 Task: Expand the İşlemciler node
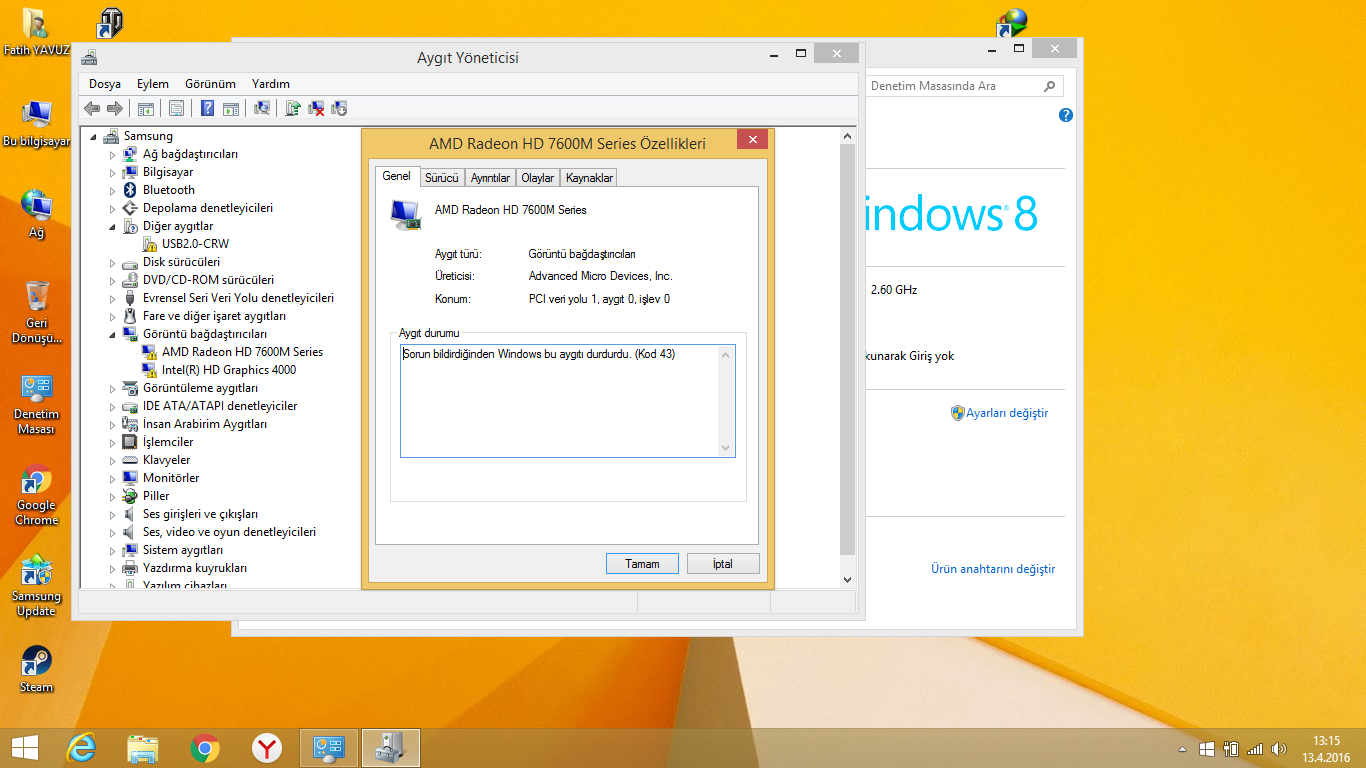(x=113, y=443)
